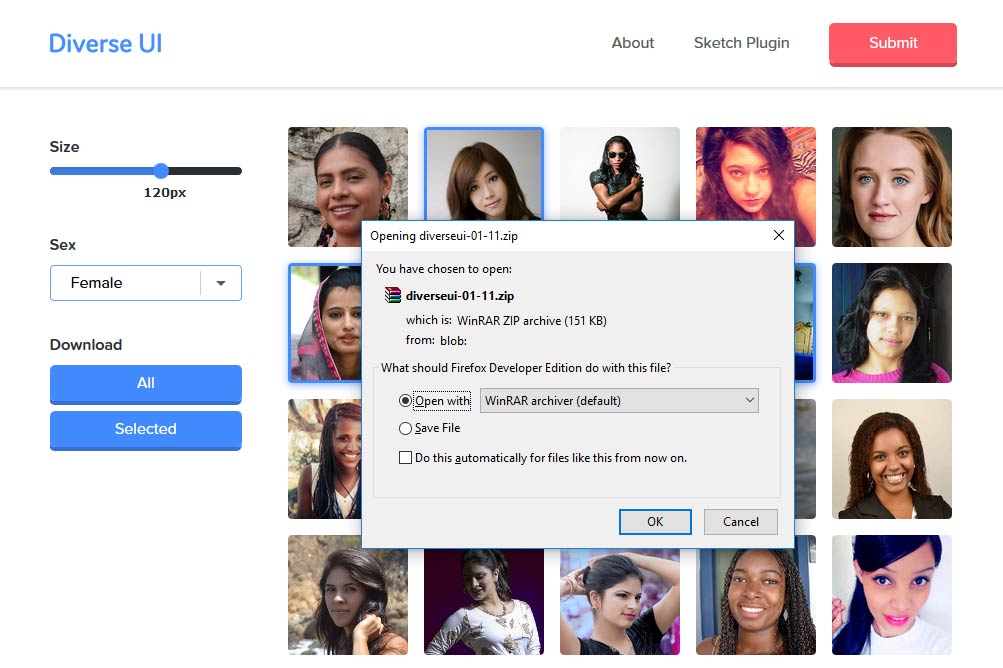
Task: Download Selected images
Action: coord(145,429)
